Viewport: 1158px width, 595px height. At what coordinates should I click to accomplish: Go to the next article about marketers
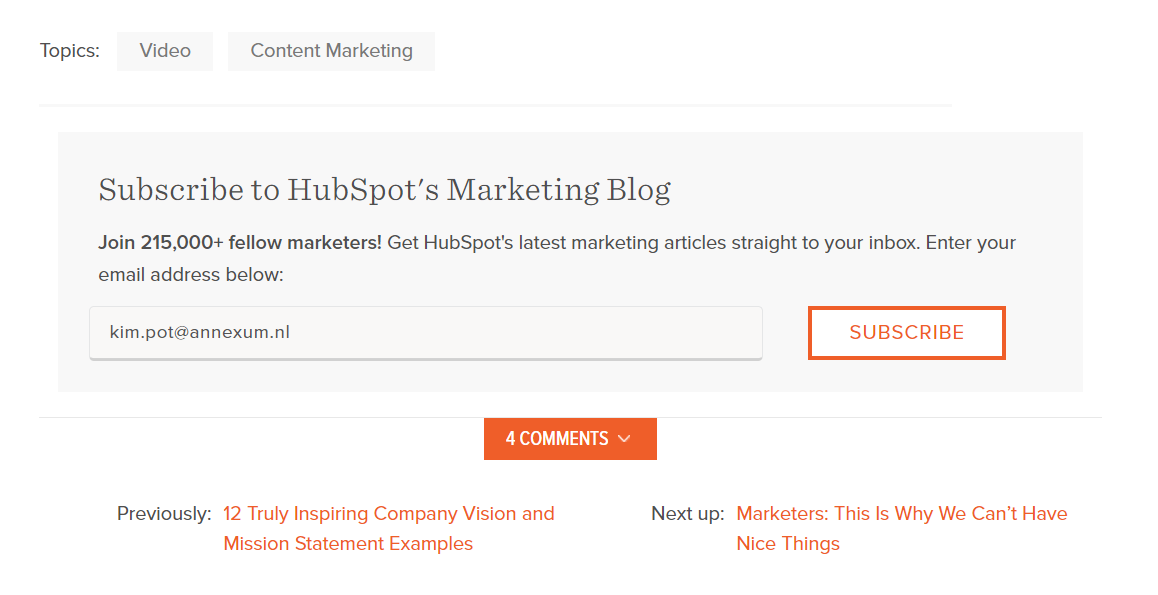point(901,514)
